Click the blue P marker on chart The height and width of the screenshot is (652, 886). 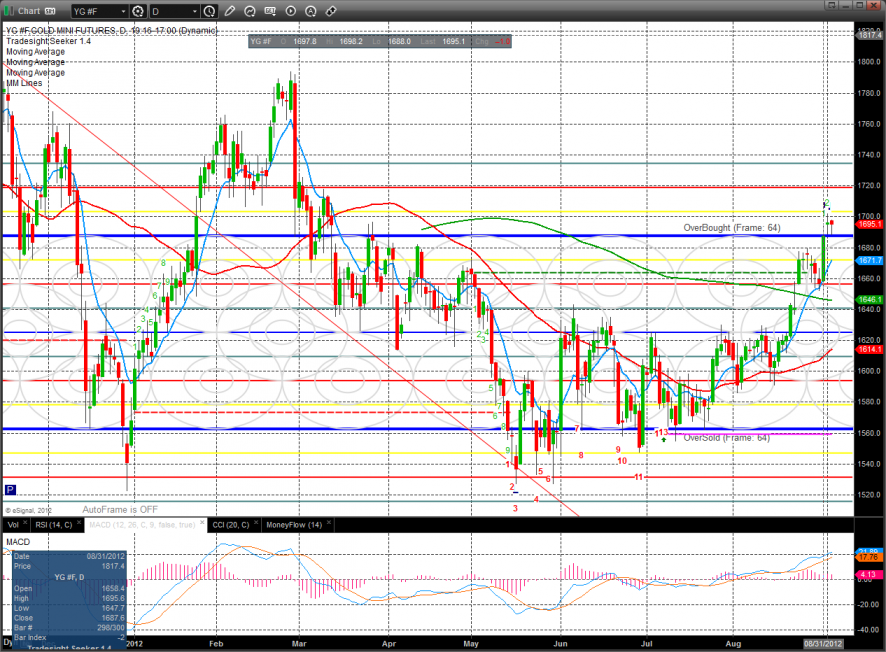pyautogui.click(x=10, y=490)
